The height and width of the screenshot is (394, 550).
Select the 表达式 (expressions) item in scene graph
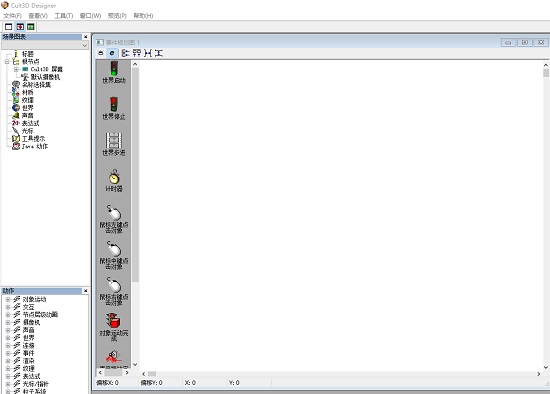tap(31, 123)
